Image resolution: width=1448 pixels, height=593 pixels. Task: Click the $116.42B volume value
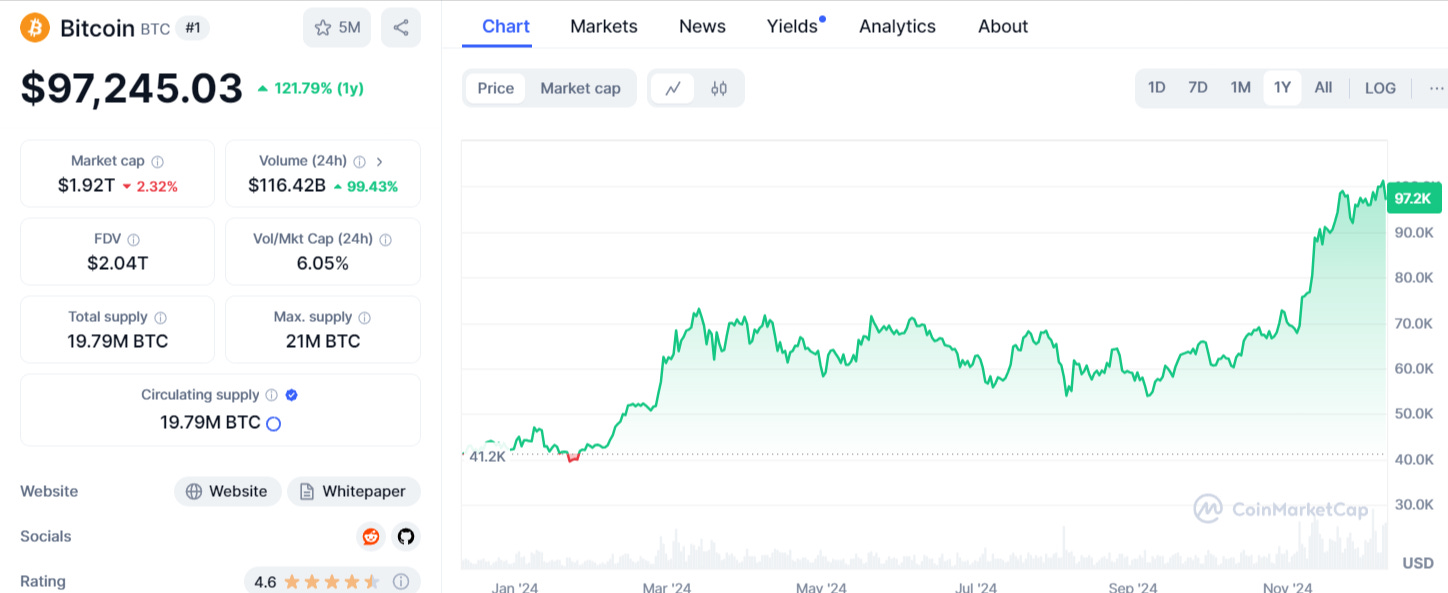point(287,186)
